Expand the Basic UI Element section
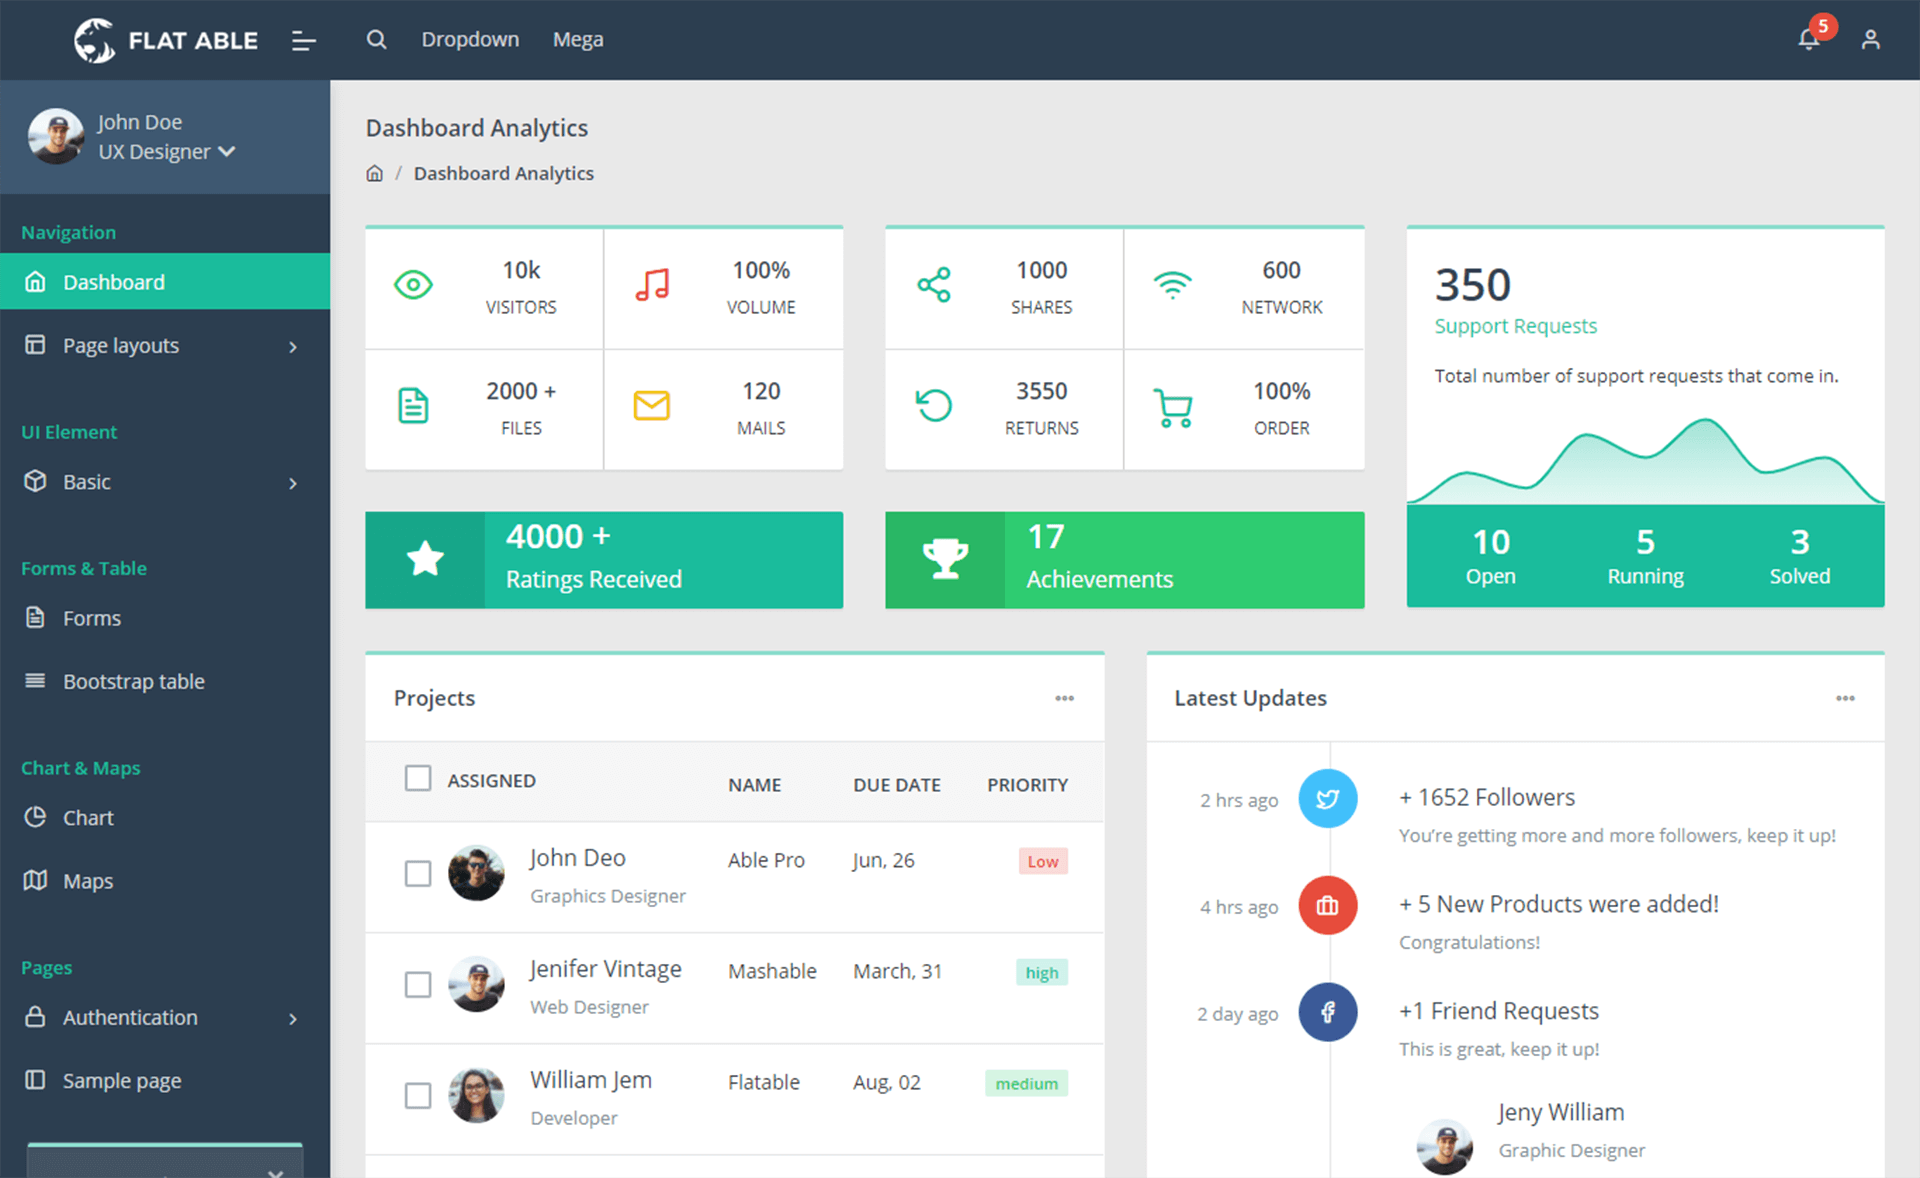Viewport: 1920px width, 1178px height. tap(165, 481)
